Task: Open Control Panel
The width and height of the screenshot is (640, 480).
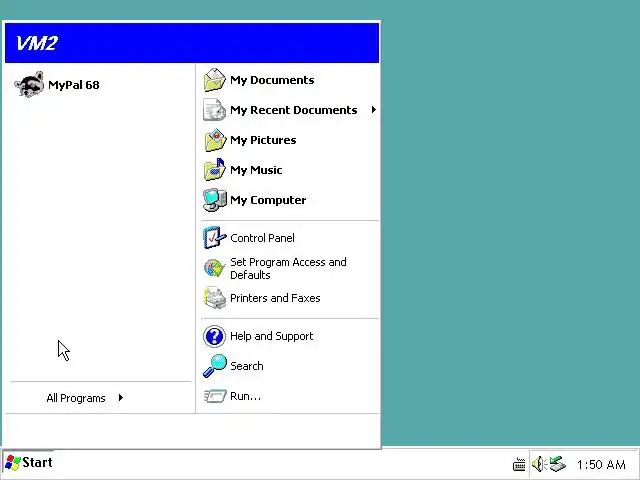Action: pos(290,238)
